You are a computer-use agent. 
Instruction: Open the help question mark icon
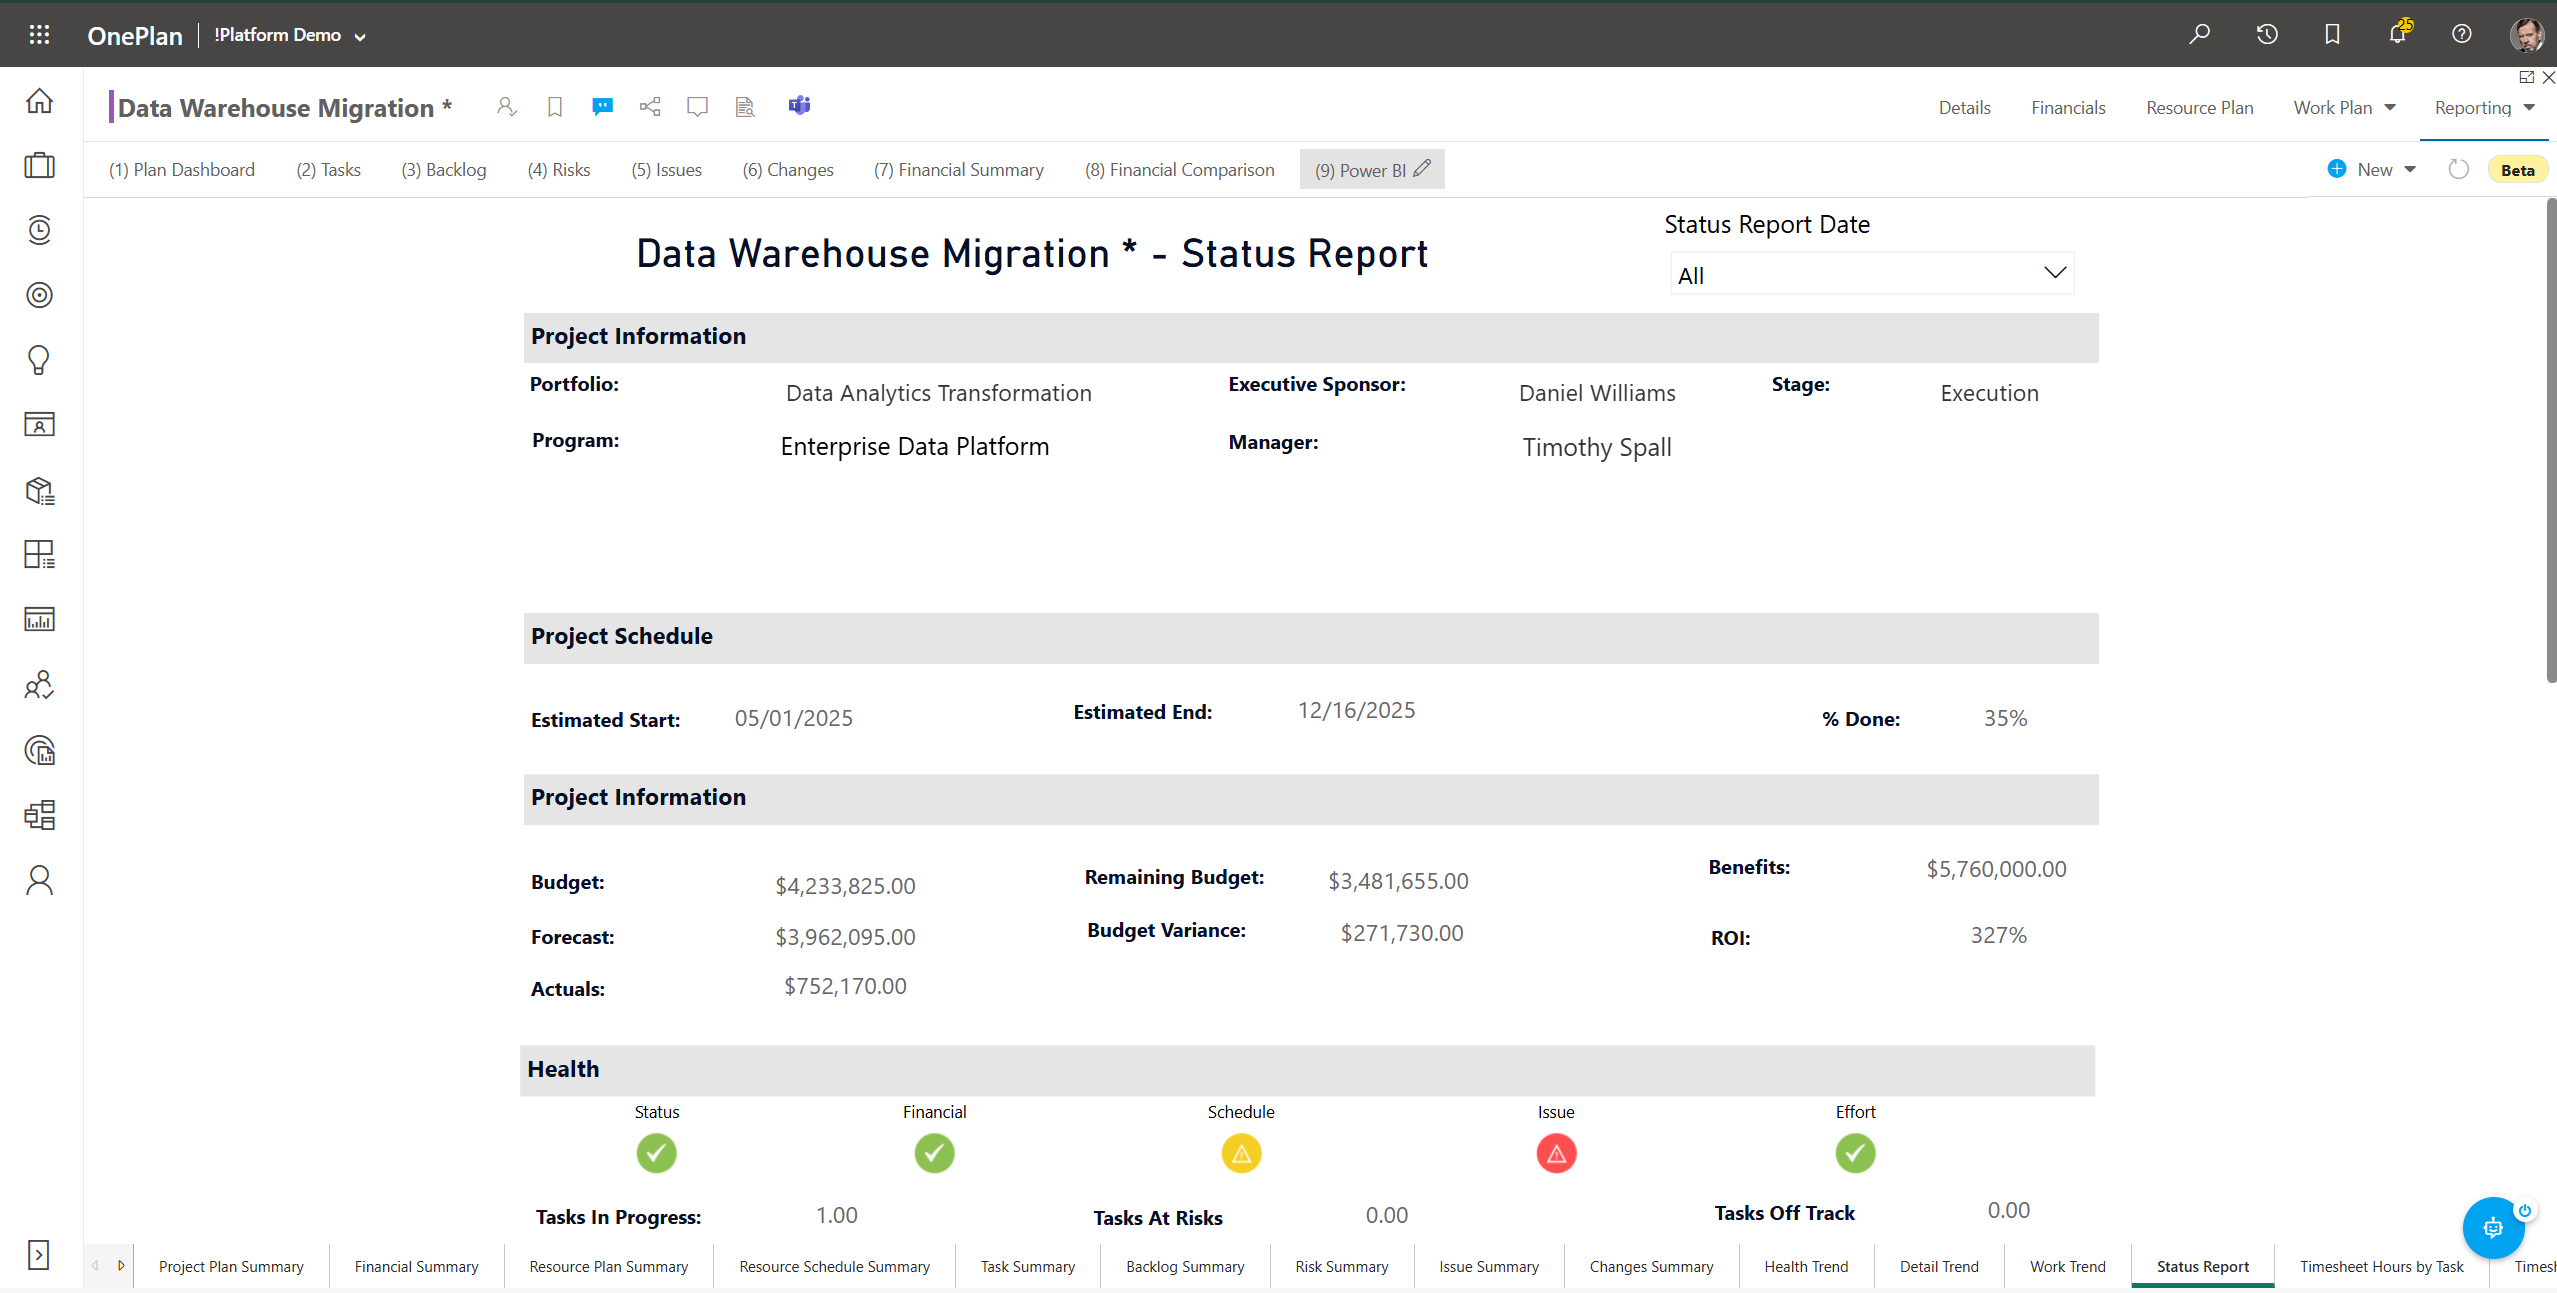[x=2462, y=34]
